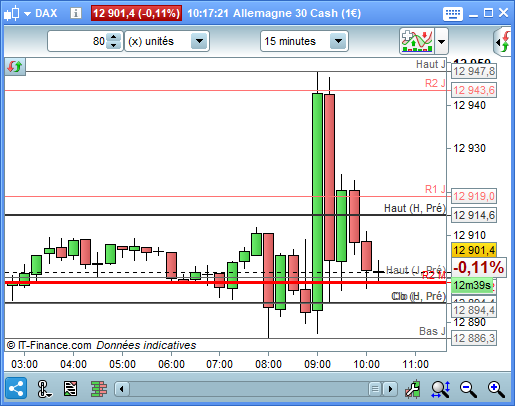Expand the dropdown arrow beside DAX
This screenshot has width=515, height=406.
tap(27, 14)
